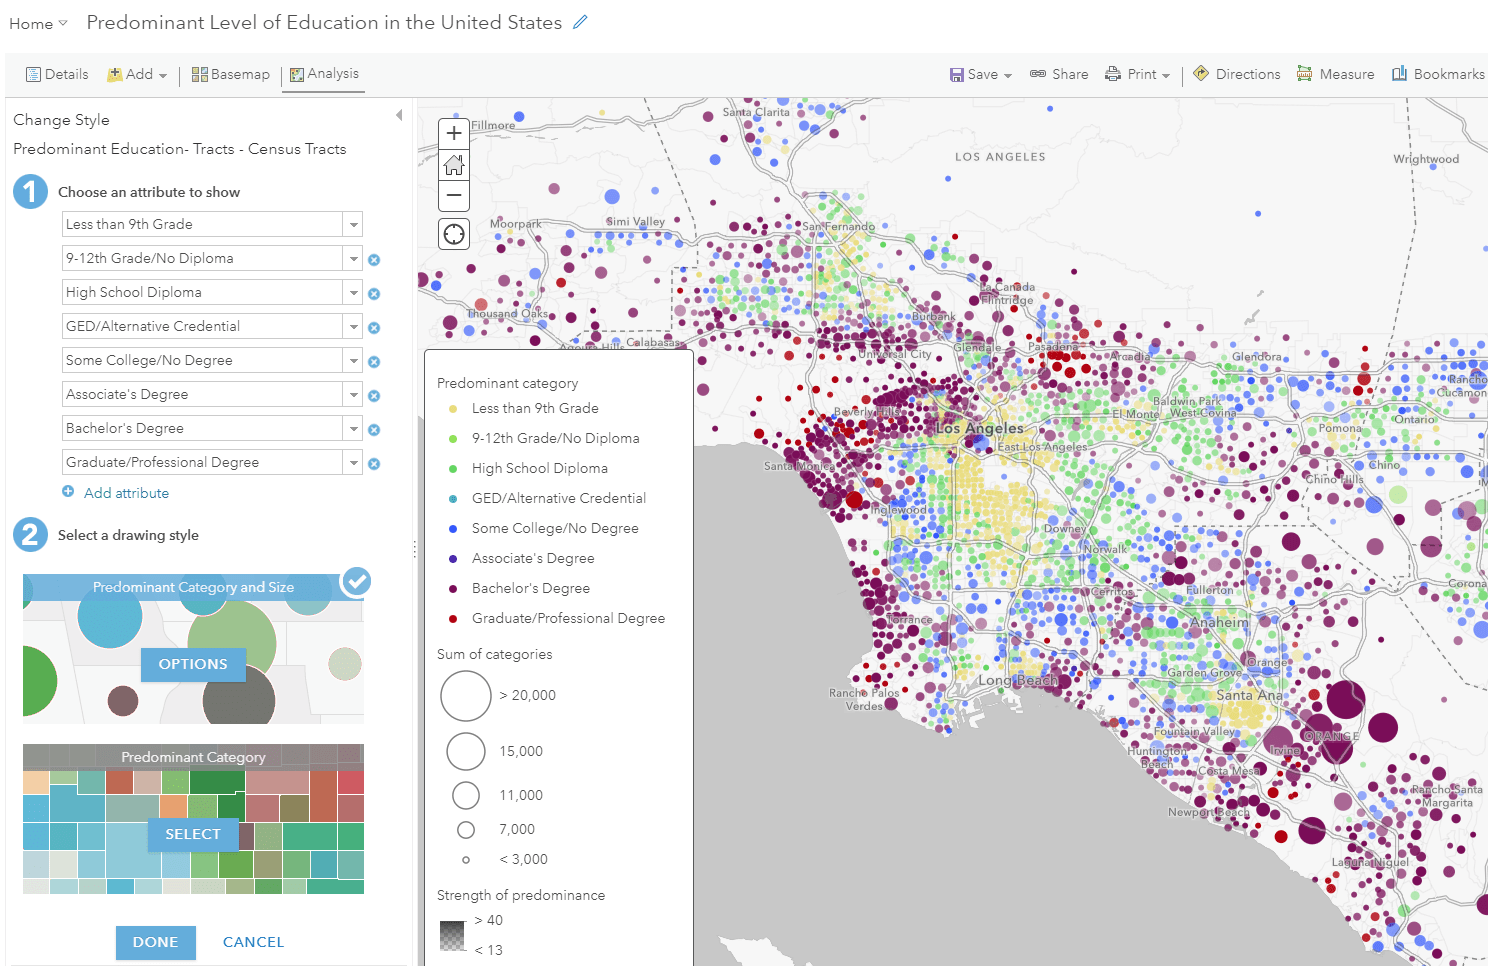The image size is (1488, 966).
Task: Open the Details panel
Action: tap(57, 74)
